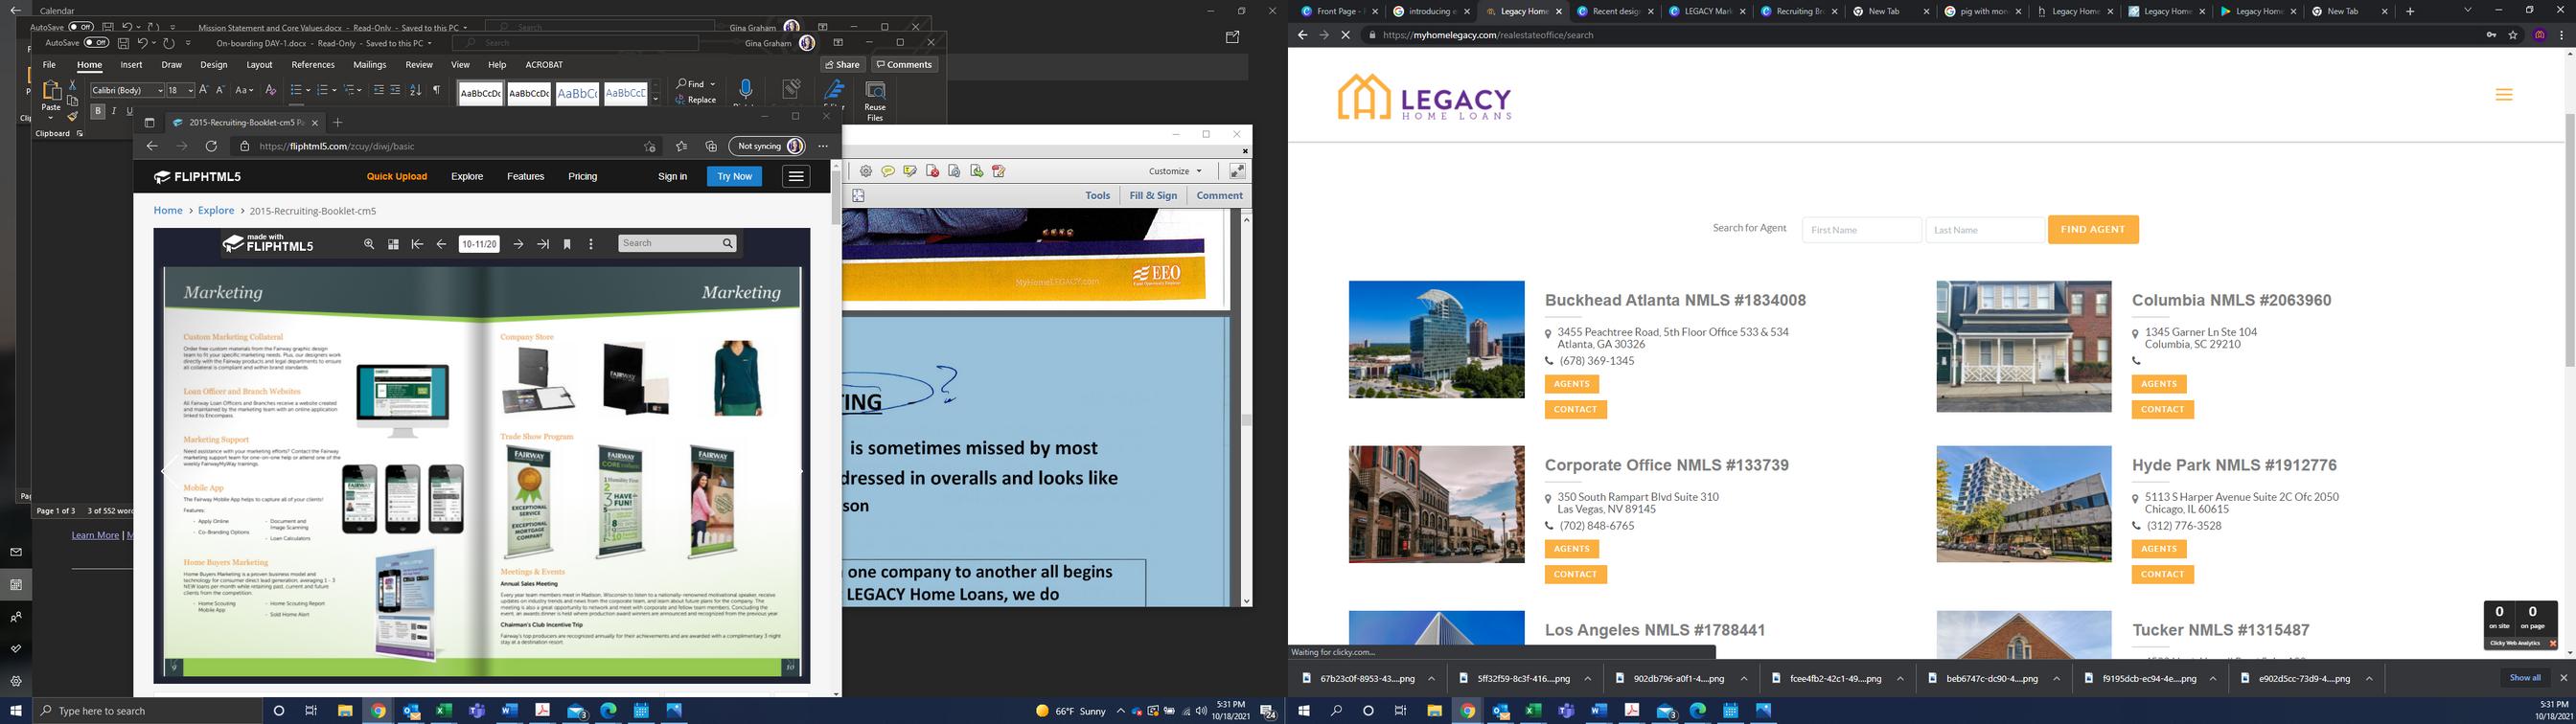Open thumbnails grid in FlipHTML5 viewer
This screenshot has height=724, width=2576.
coord(393,244)
